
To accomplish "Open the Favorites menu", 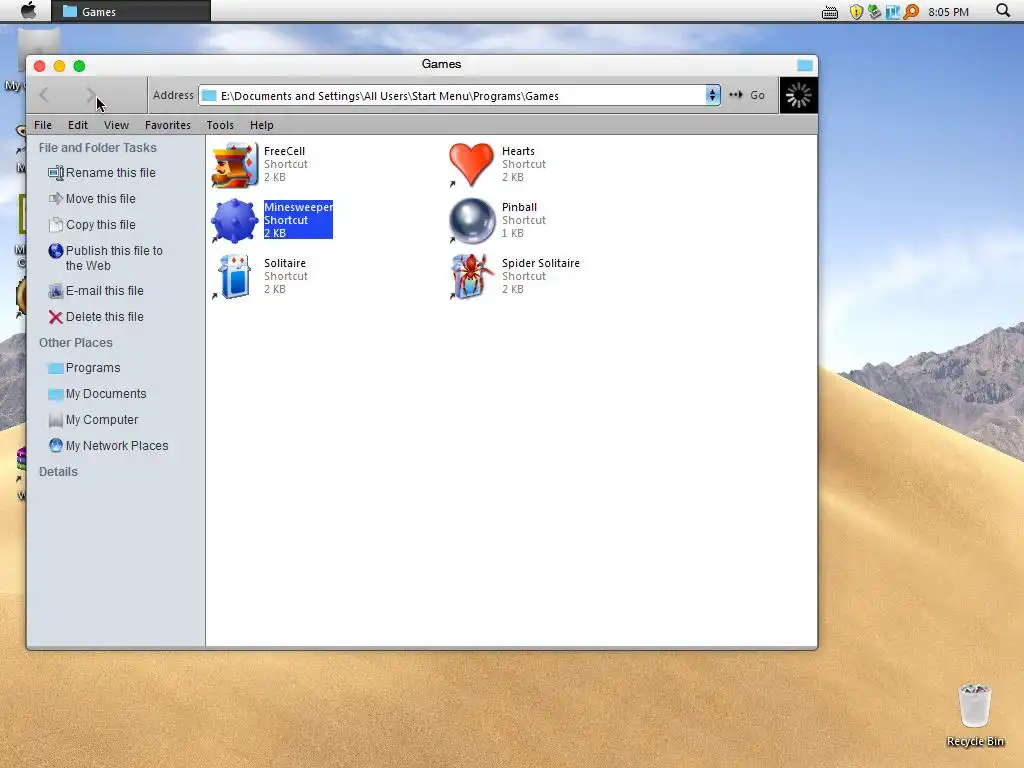I will 168,125.
